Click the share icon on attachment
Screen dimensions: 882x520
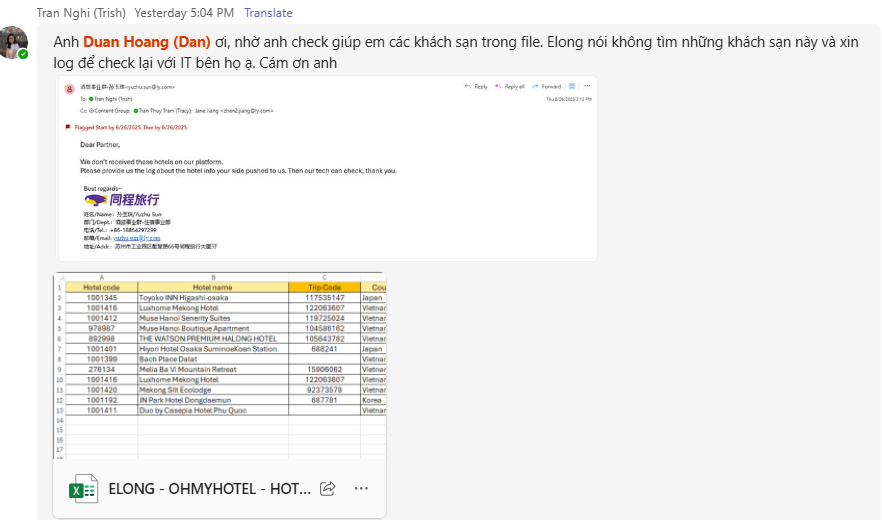[x=328, y=488]
